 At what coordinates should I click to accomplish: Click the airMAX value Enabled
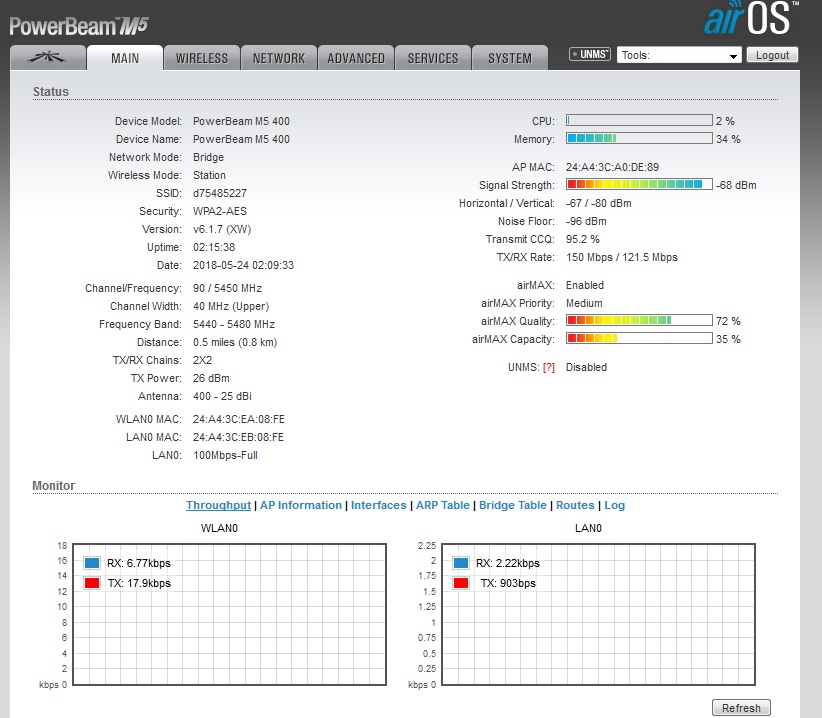coord(585,285)
